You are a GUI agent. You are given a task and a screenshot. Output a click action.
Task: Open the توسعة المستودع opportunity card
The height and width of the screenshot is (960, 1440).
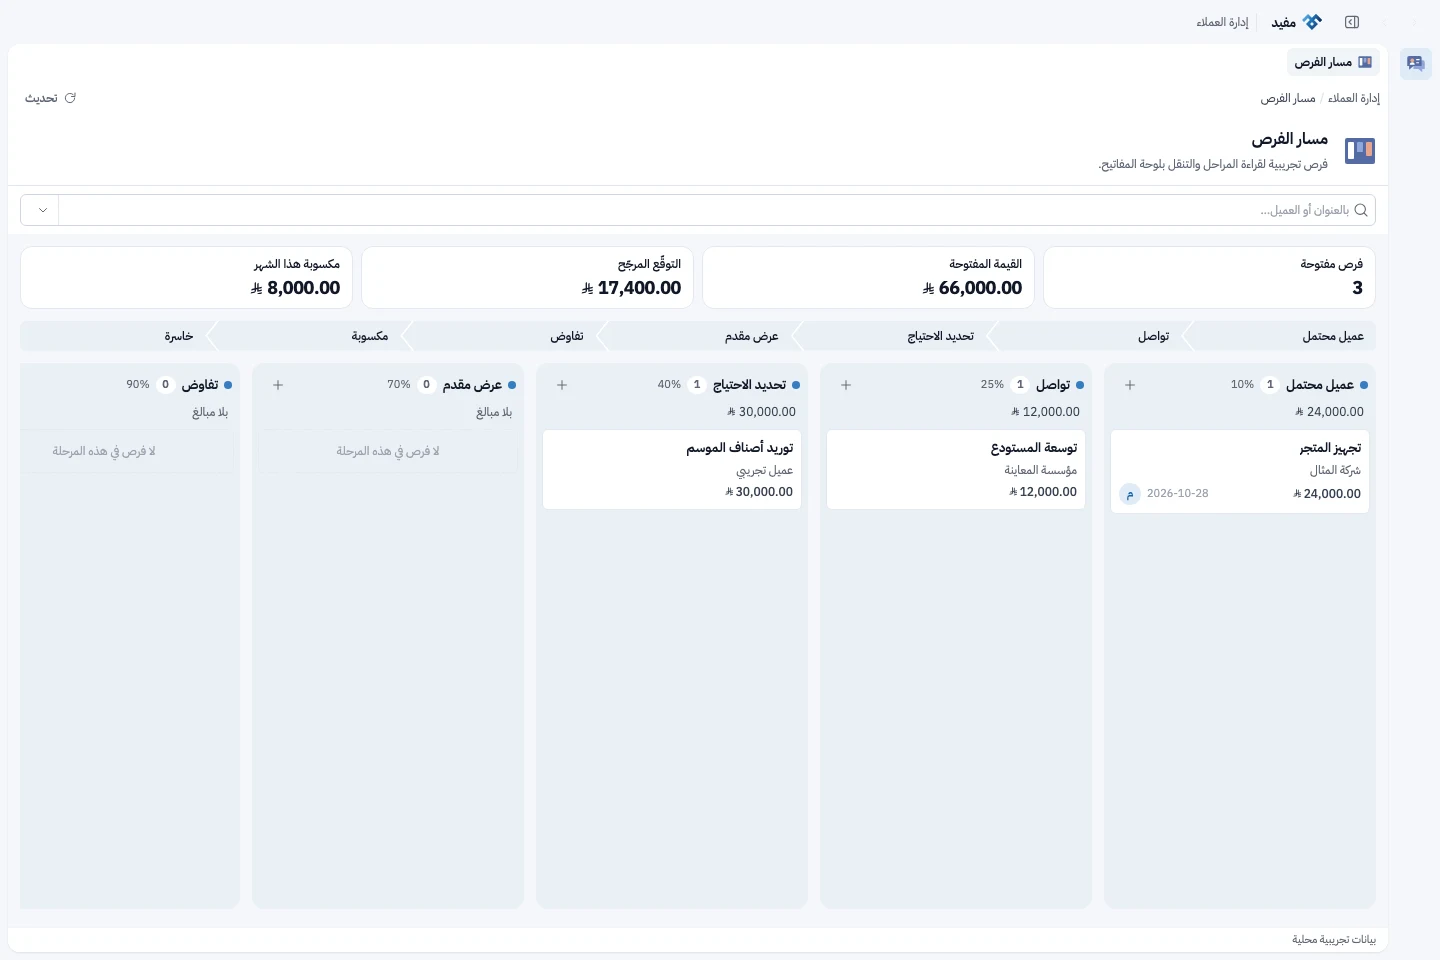[956, 470]
